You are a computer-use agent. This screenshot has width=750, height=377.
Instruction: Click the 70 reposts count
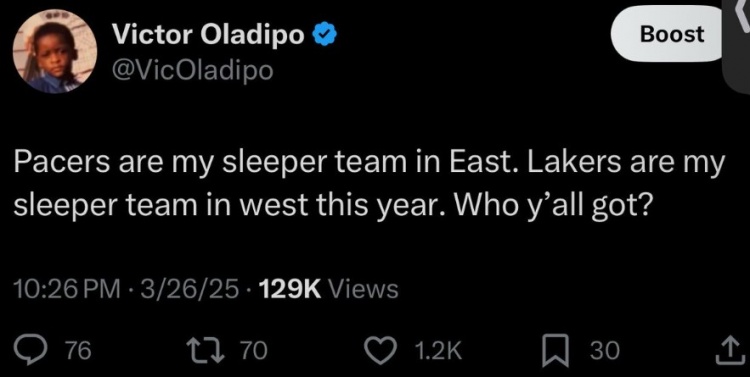pyautogui.click(x=253, y=351)
